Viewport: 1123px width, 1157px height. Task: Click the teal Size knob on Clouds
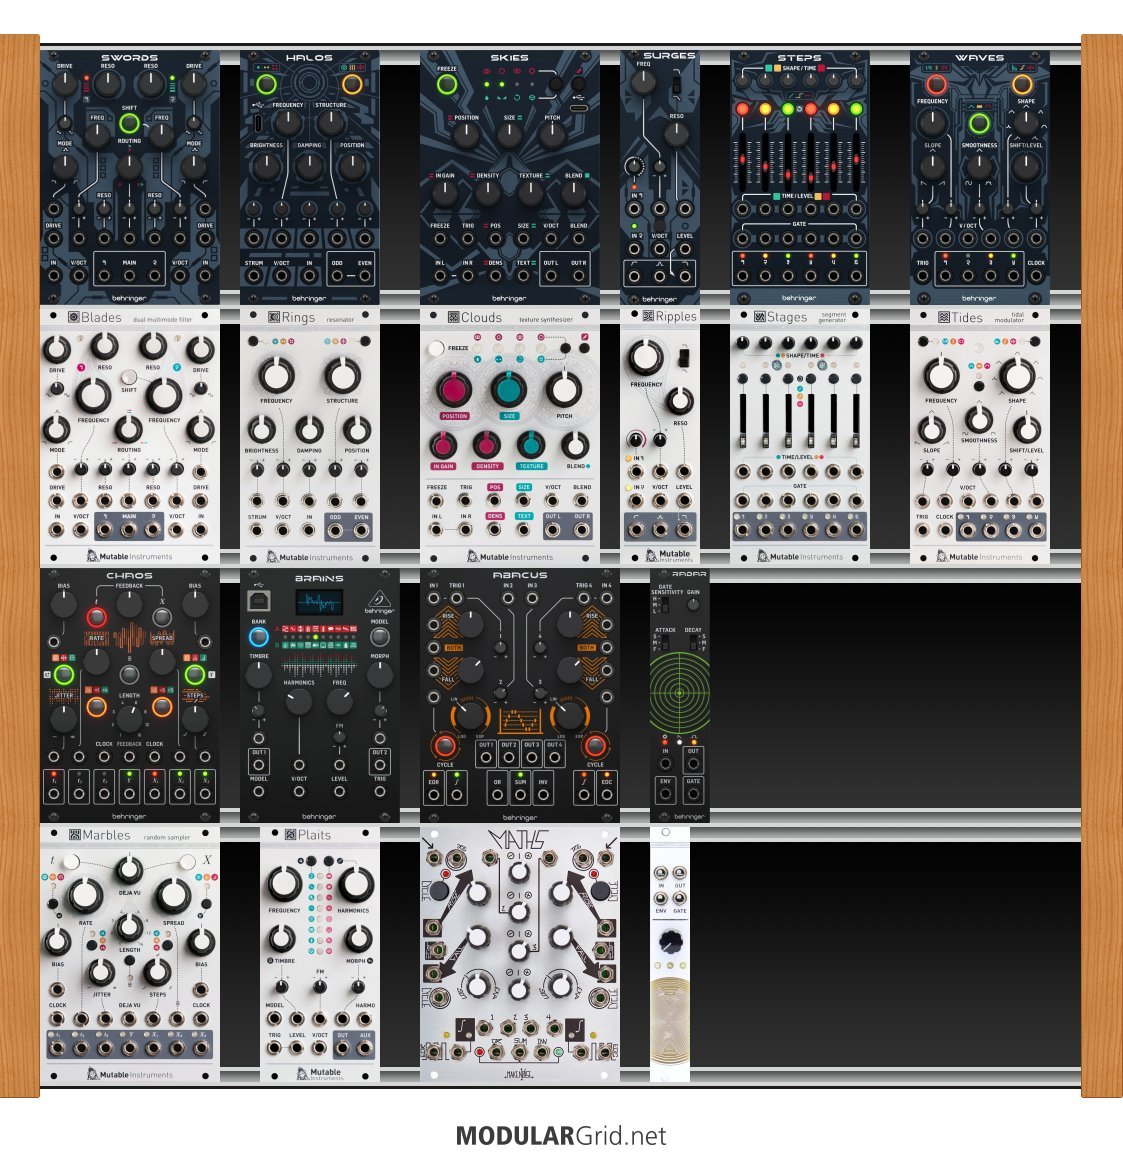tap(509, 389)
